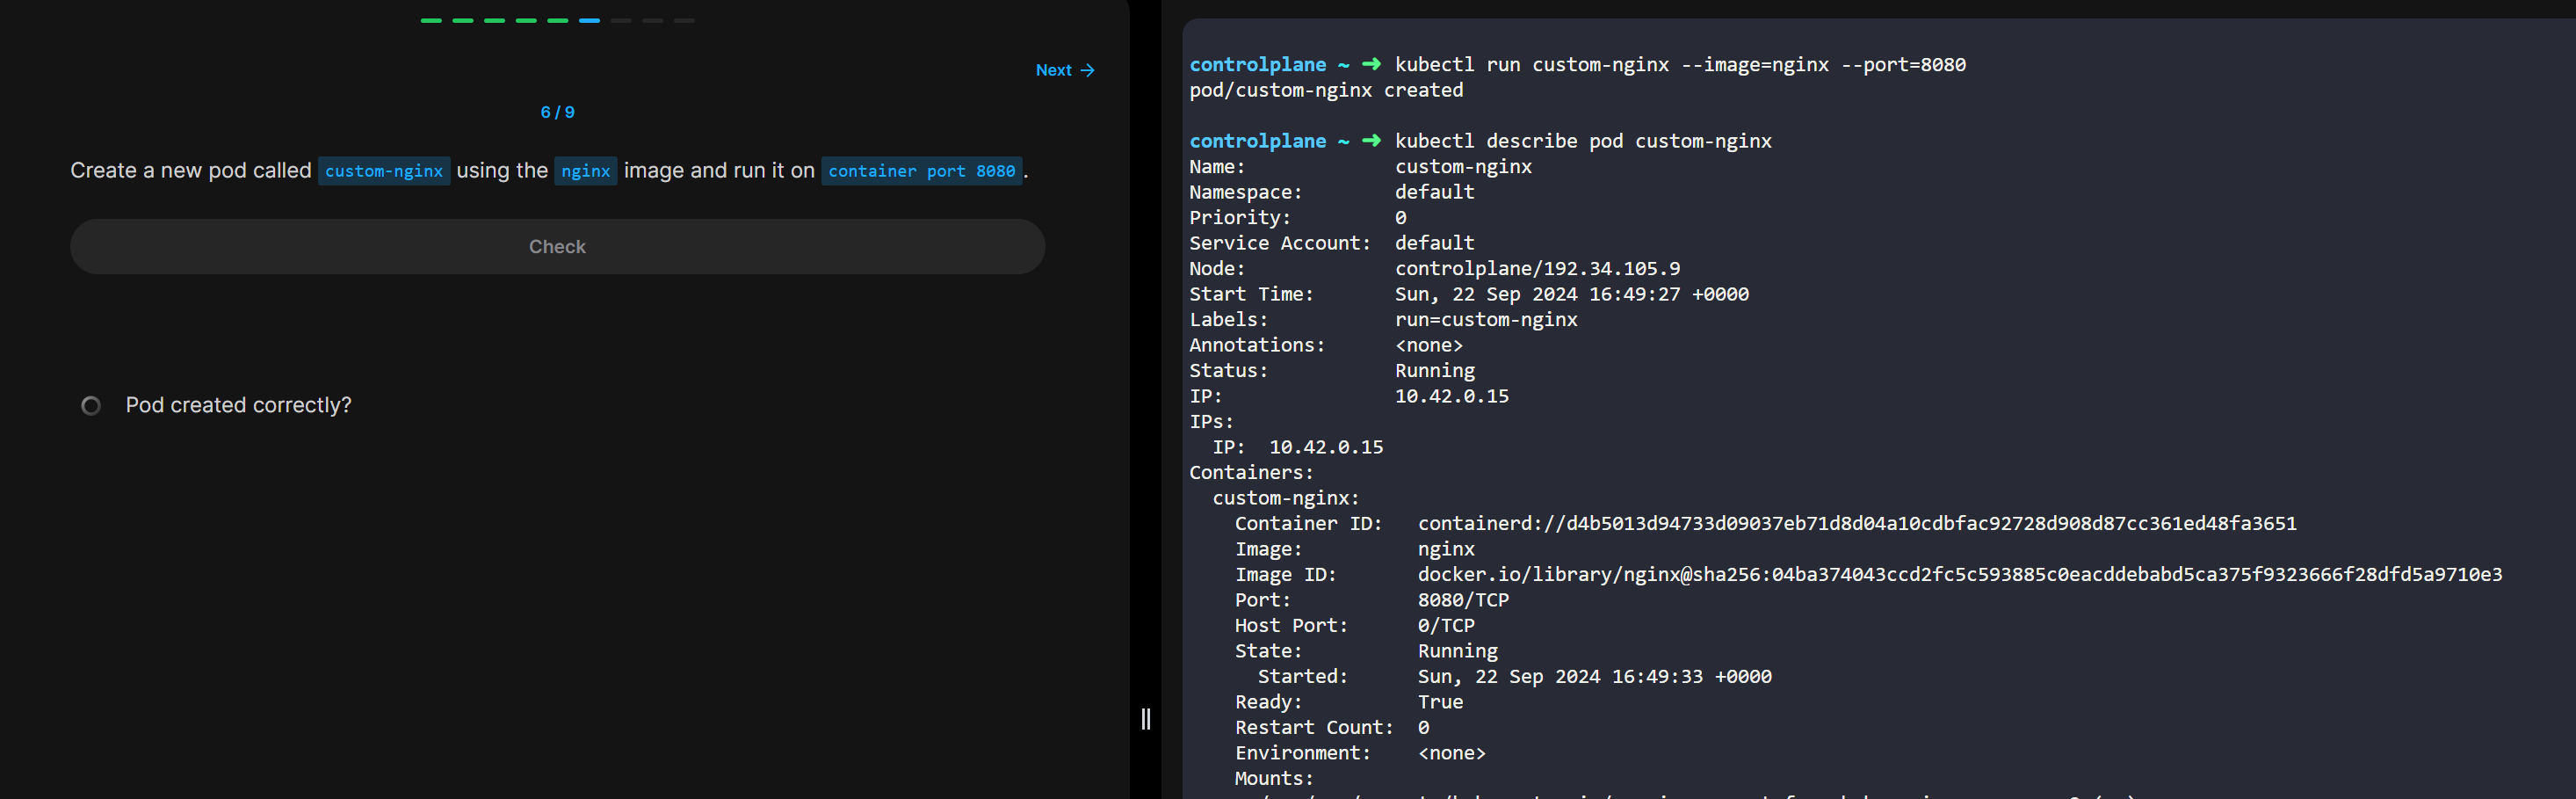The image size is (2576, 799).
Task: Click the Started timestamp under State
Action: pos(1595,677)
